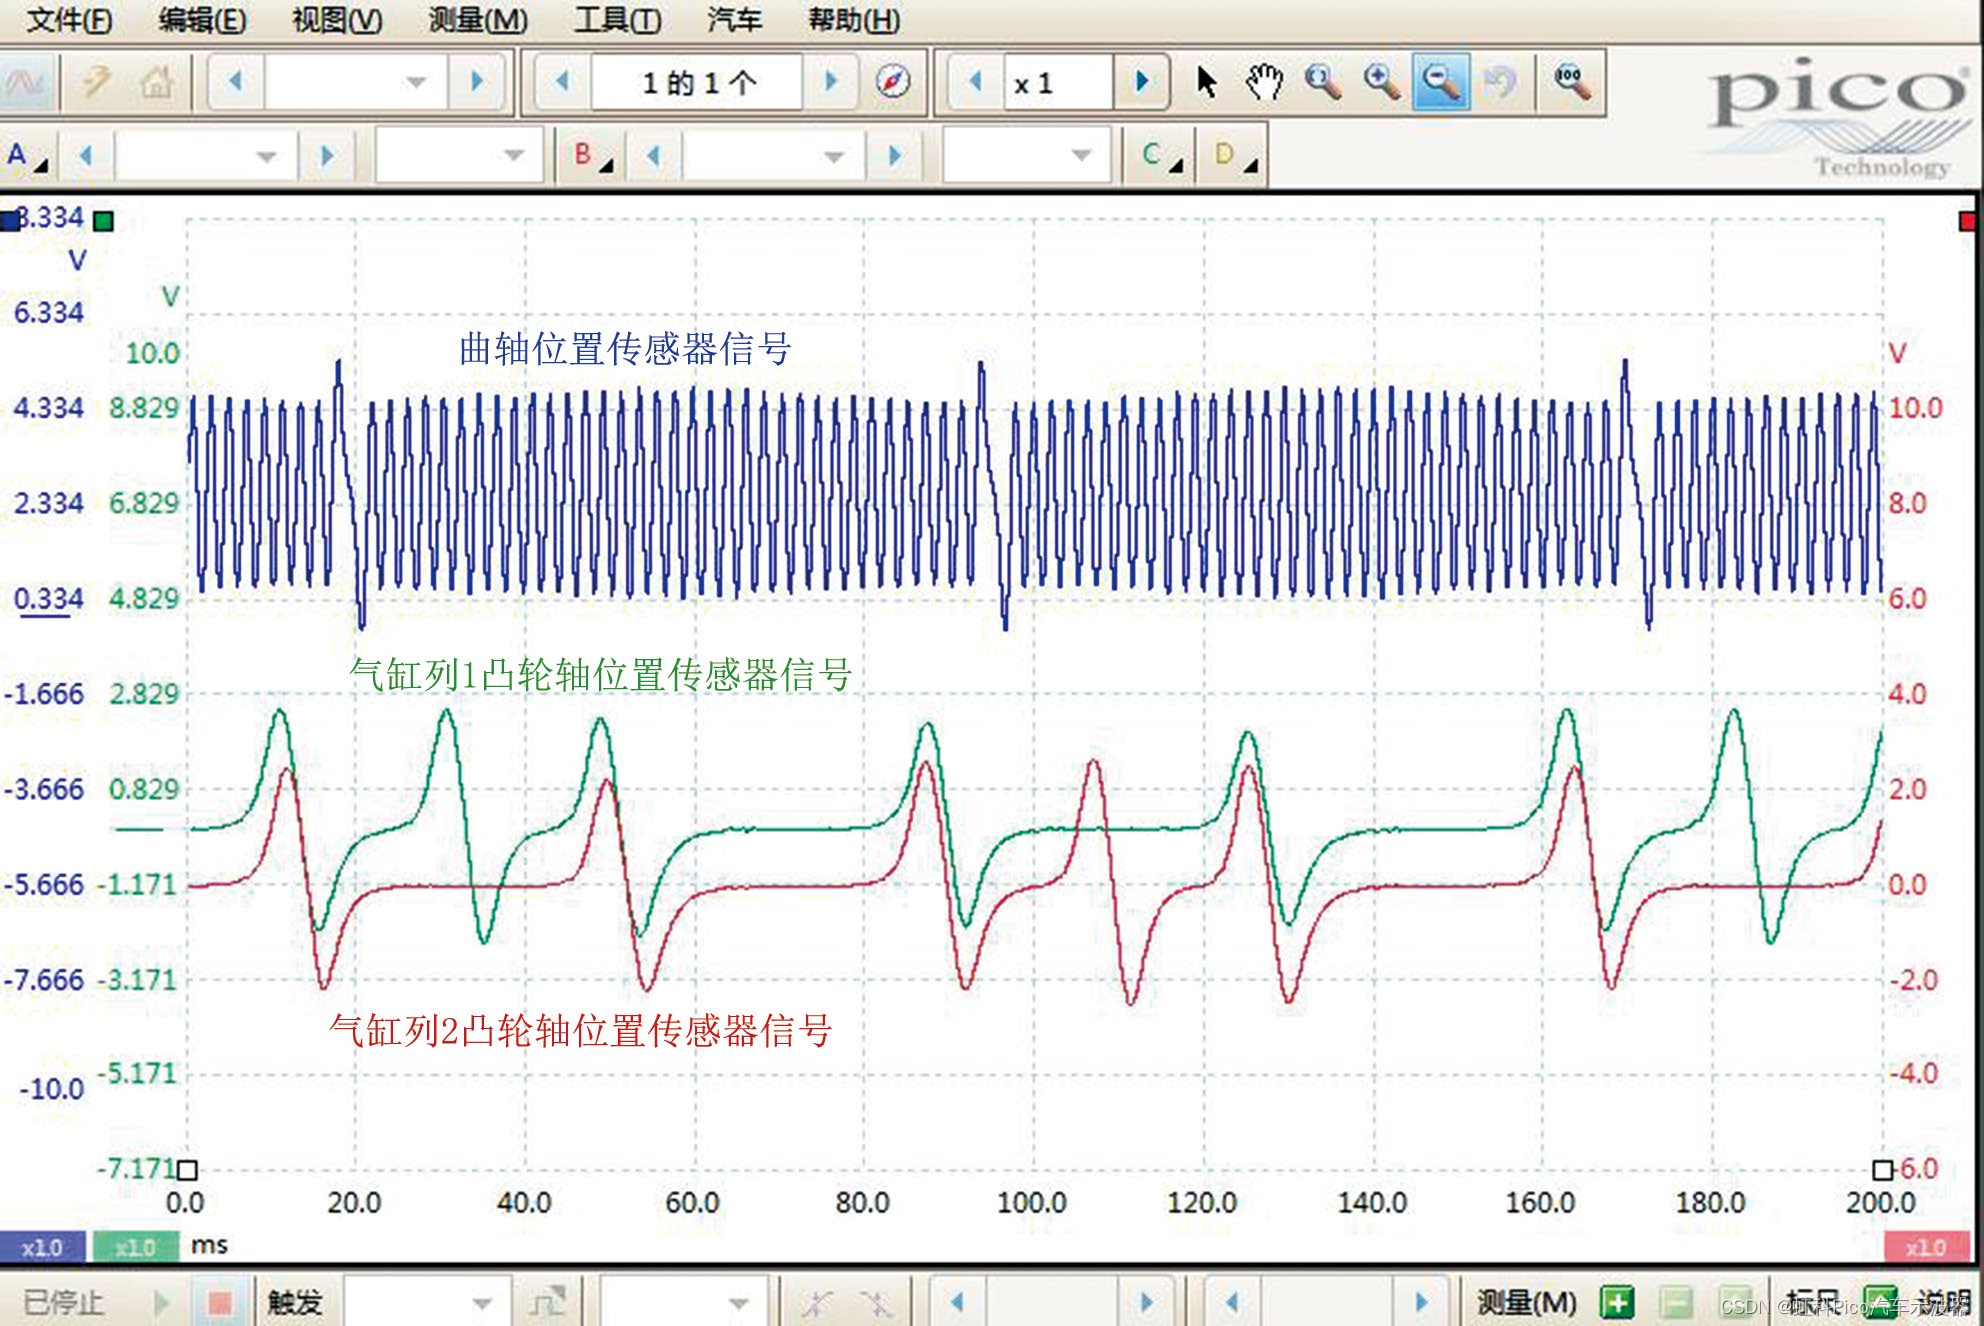Open the 工具(T) menu
Viewport: 1984px width, 1326px height.
[x=617, y=19]
